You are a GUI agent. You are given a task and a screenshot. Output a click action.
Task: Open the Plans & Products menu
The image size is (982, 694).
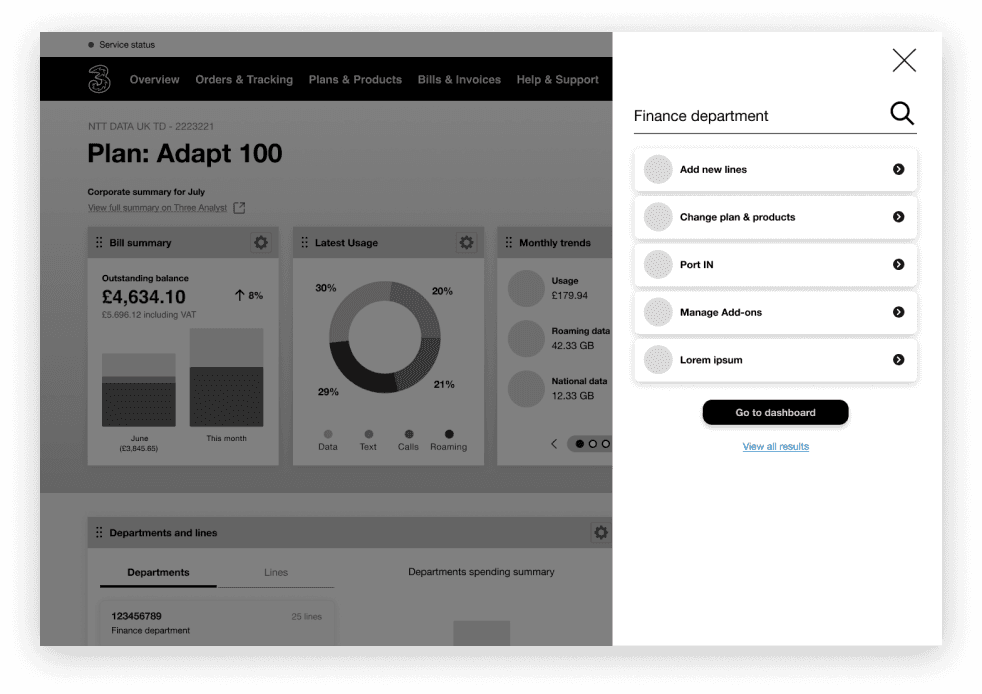click(x=355, y=80)
